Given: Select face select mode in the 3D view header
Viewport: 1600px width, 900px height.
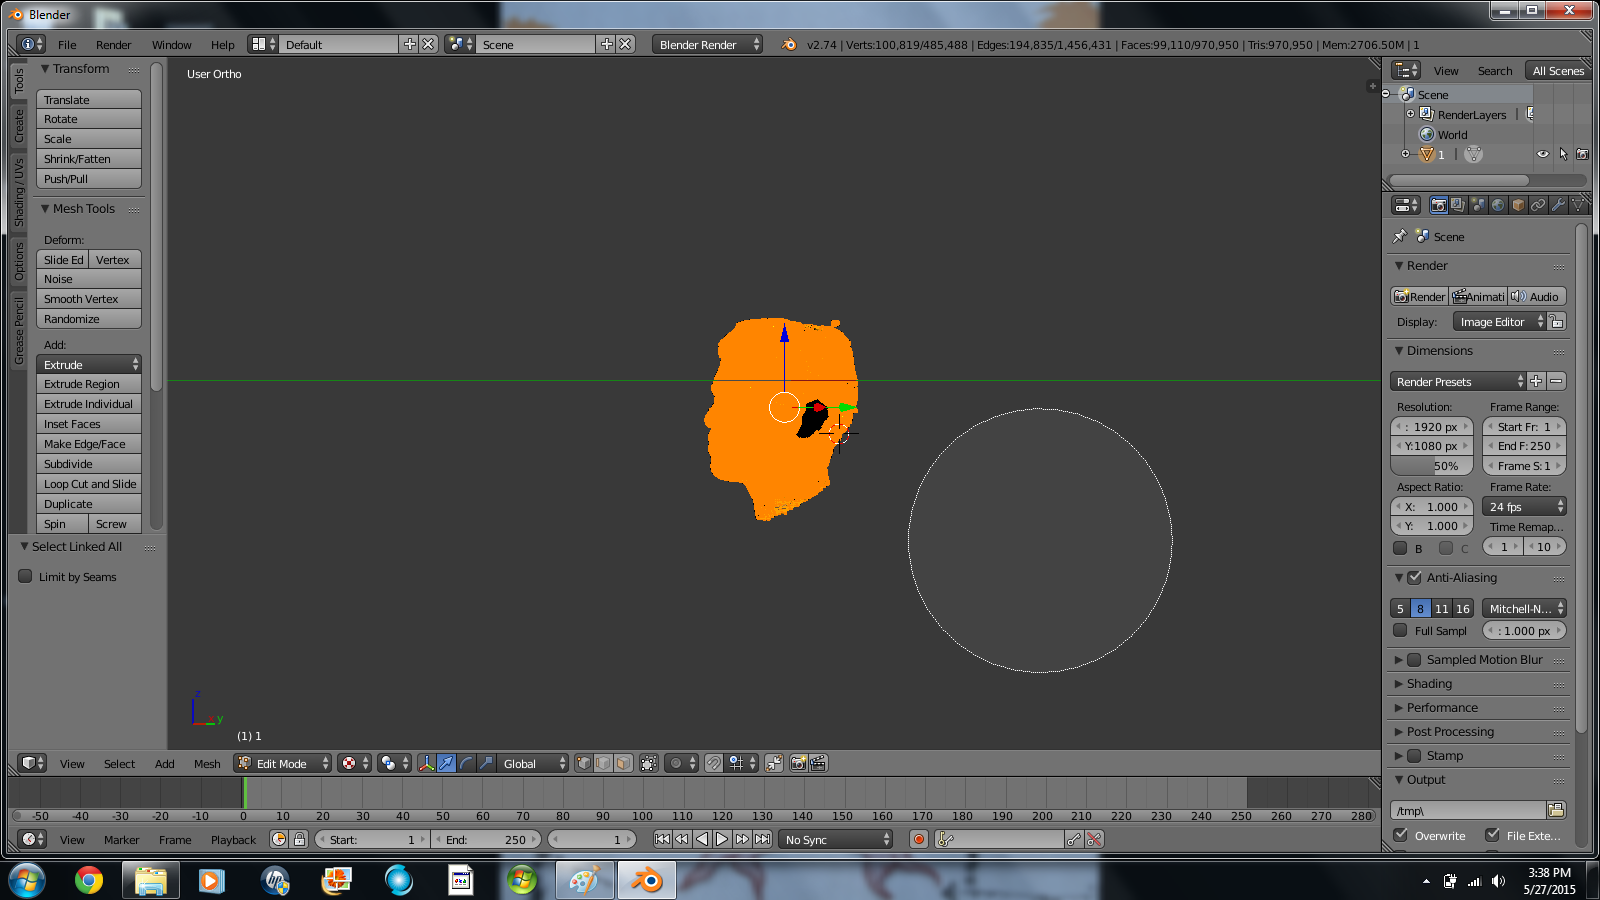Looking at the screenshot, I should click(623, 763).
